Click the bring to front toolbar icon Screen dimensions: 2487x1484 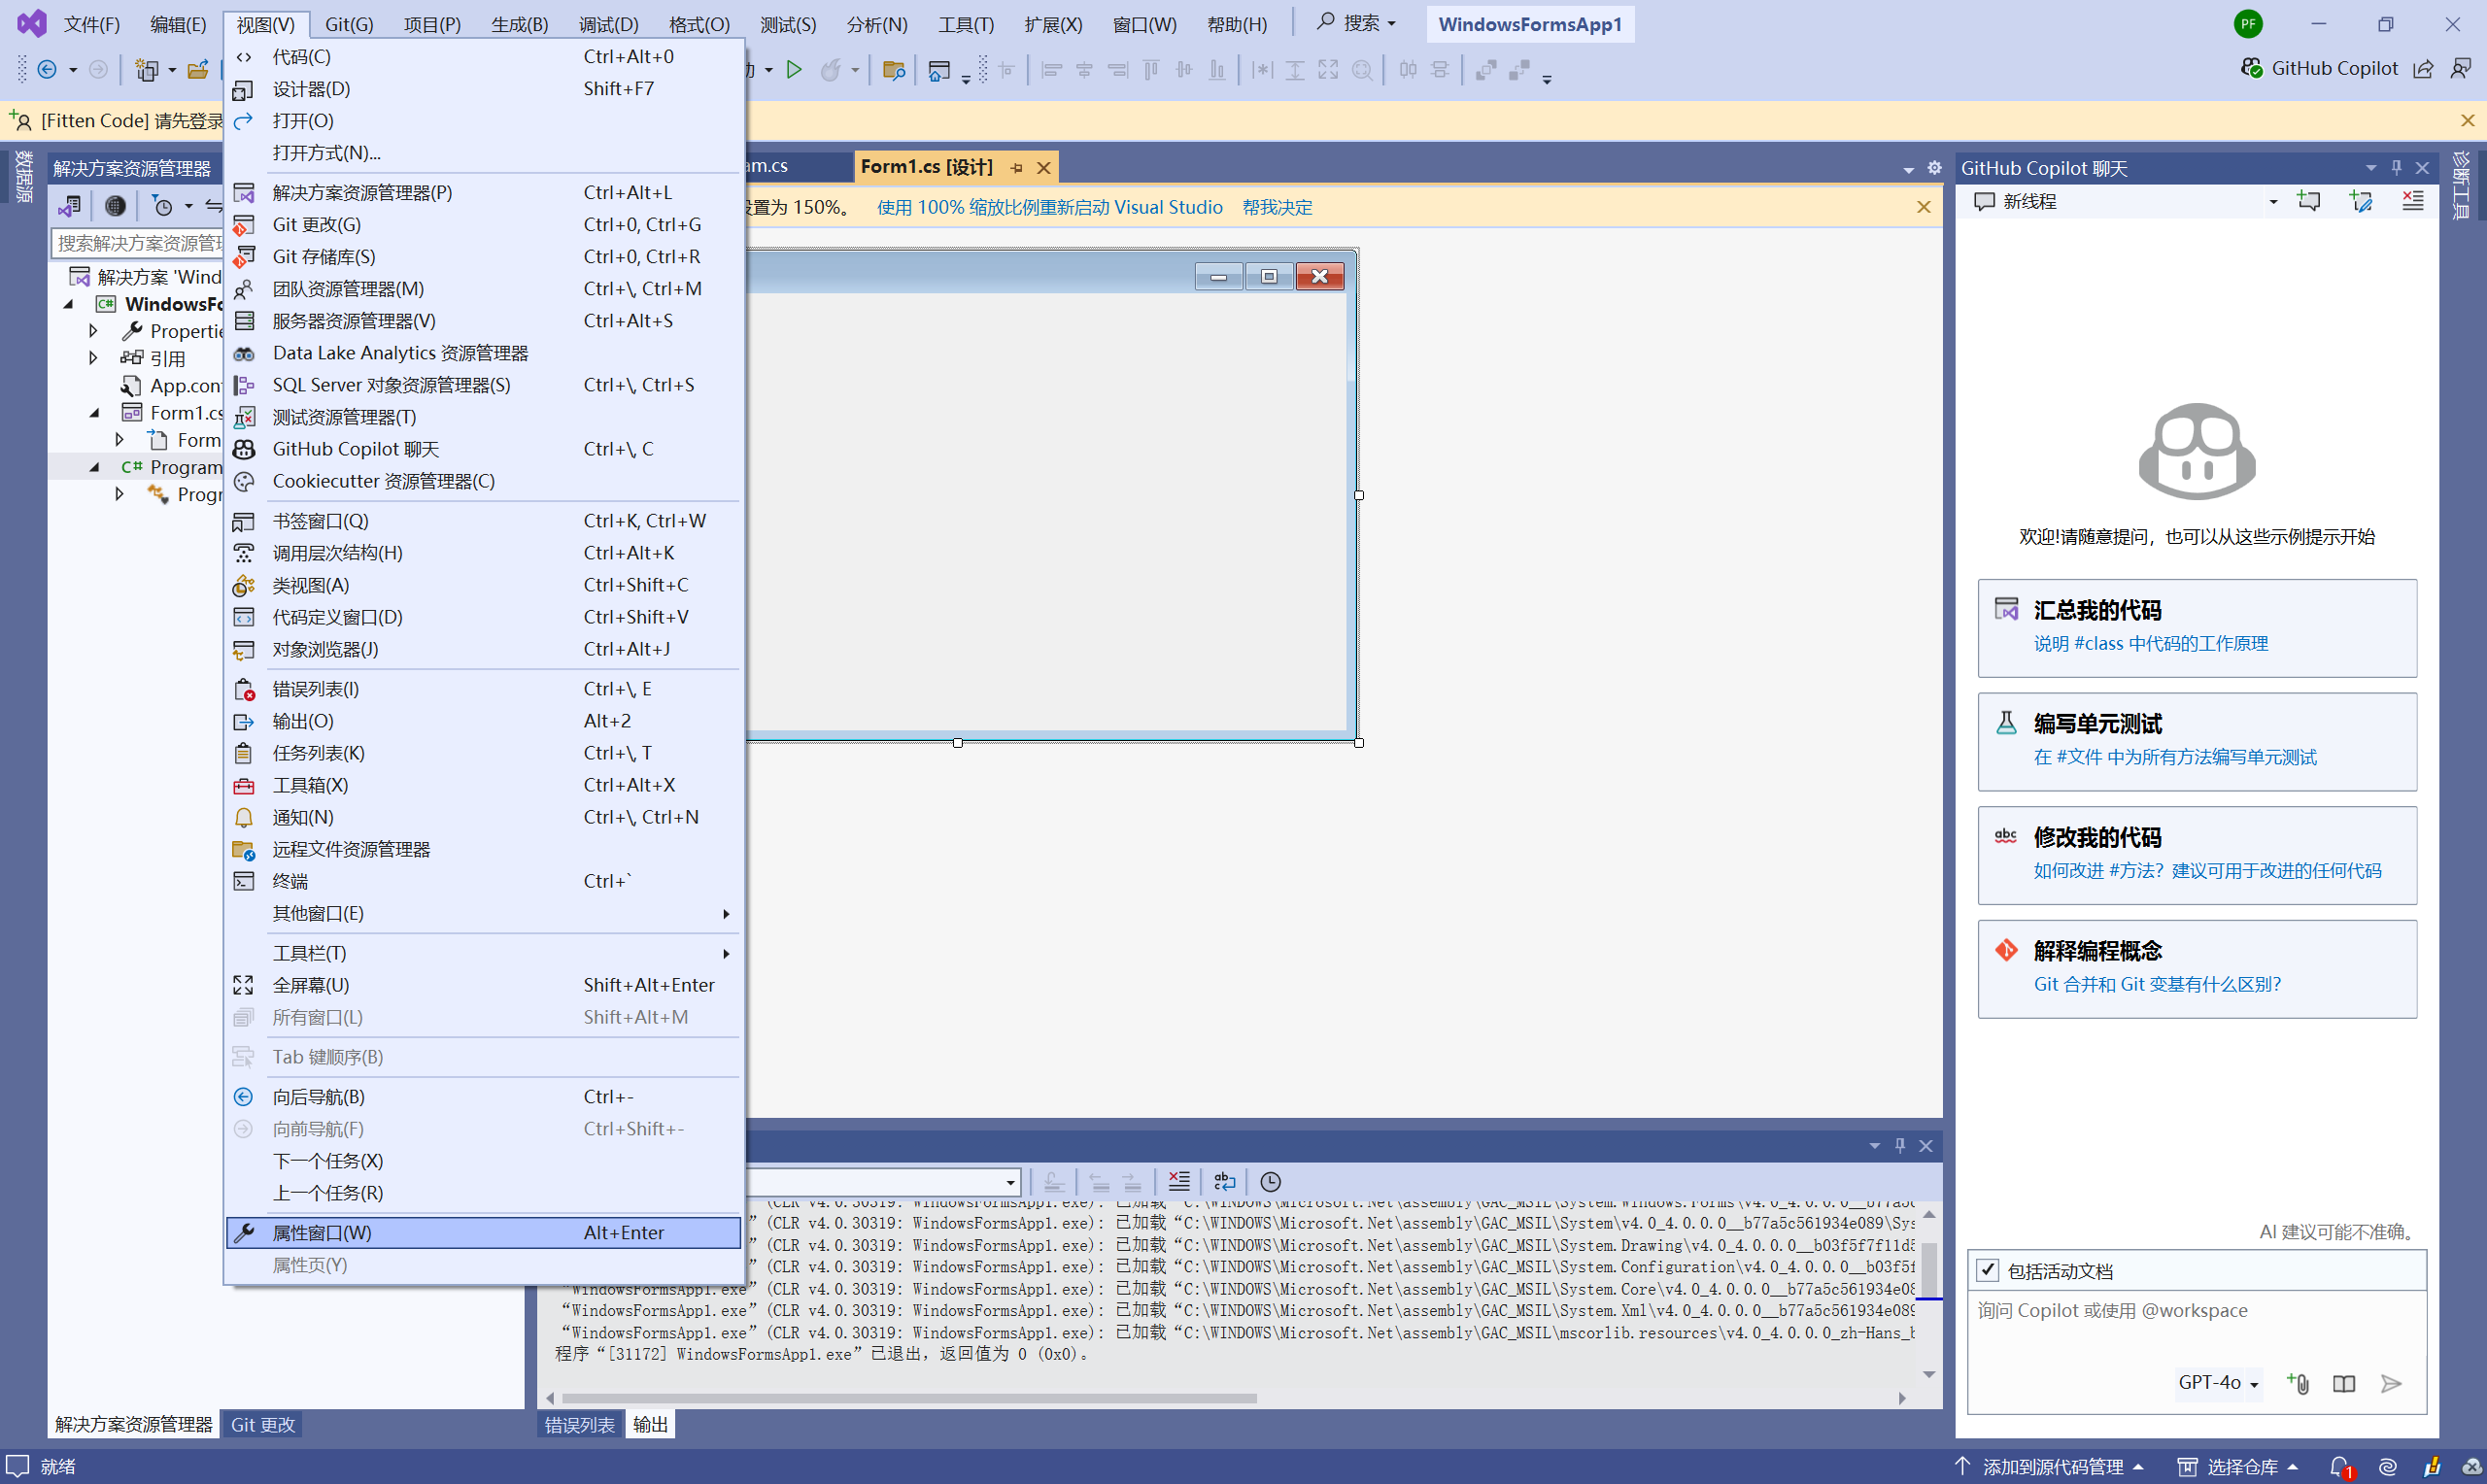click(x=1486, y=70)
